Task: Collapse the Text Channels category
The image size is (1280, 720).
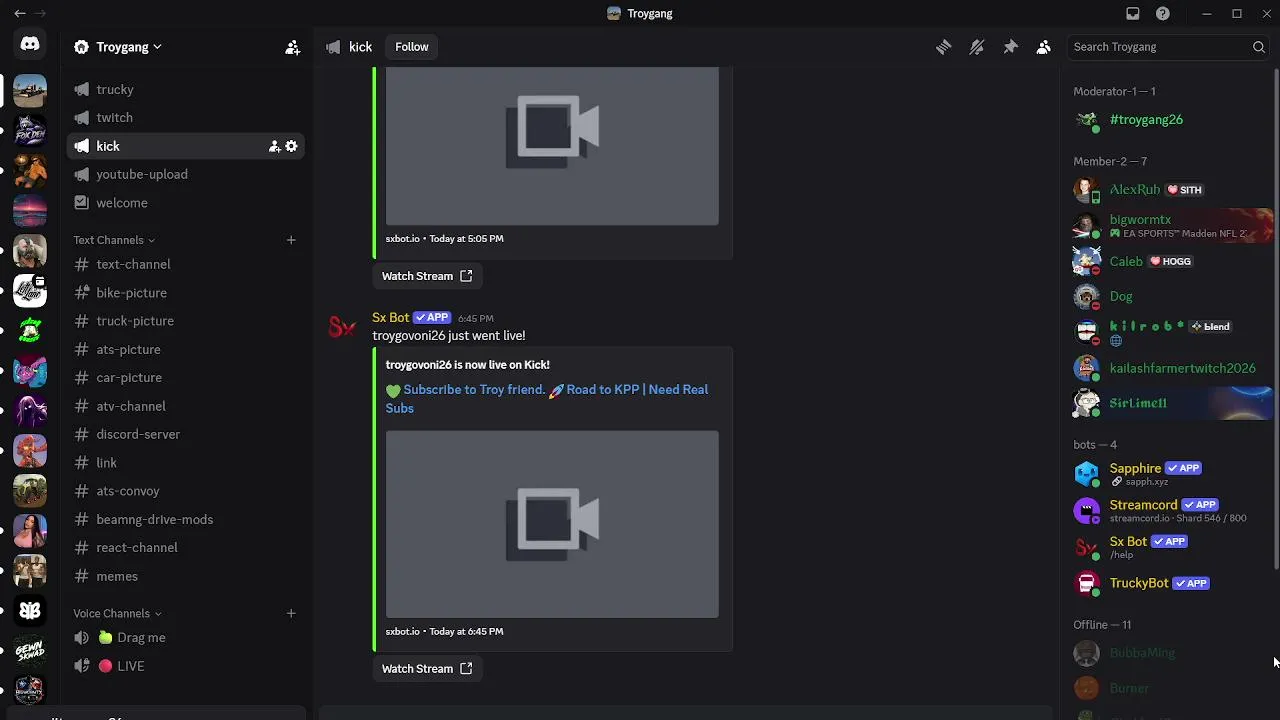Action: point(114,240)
